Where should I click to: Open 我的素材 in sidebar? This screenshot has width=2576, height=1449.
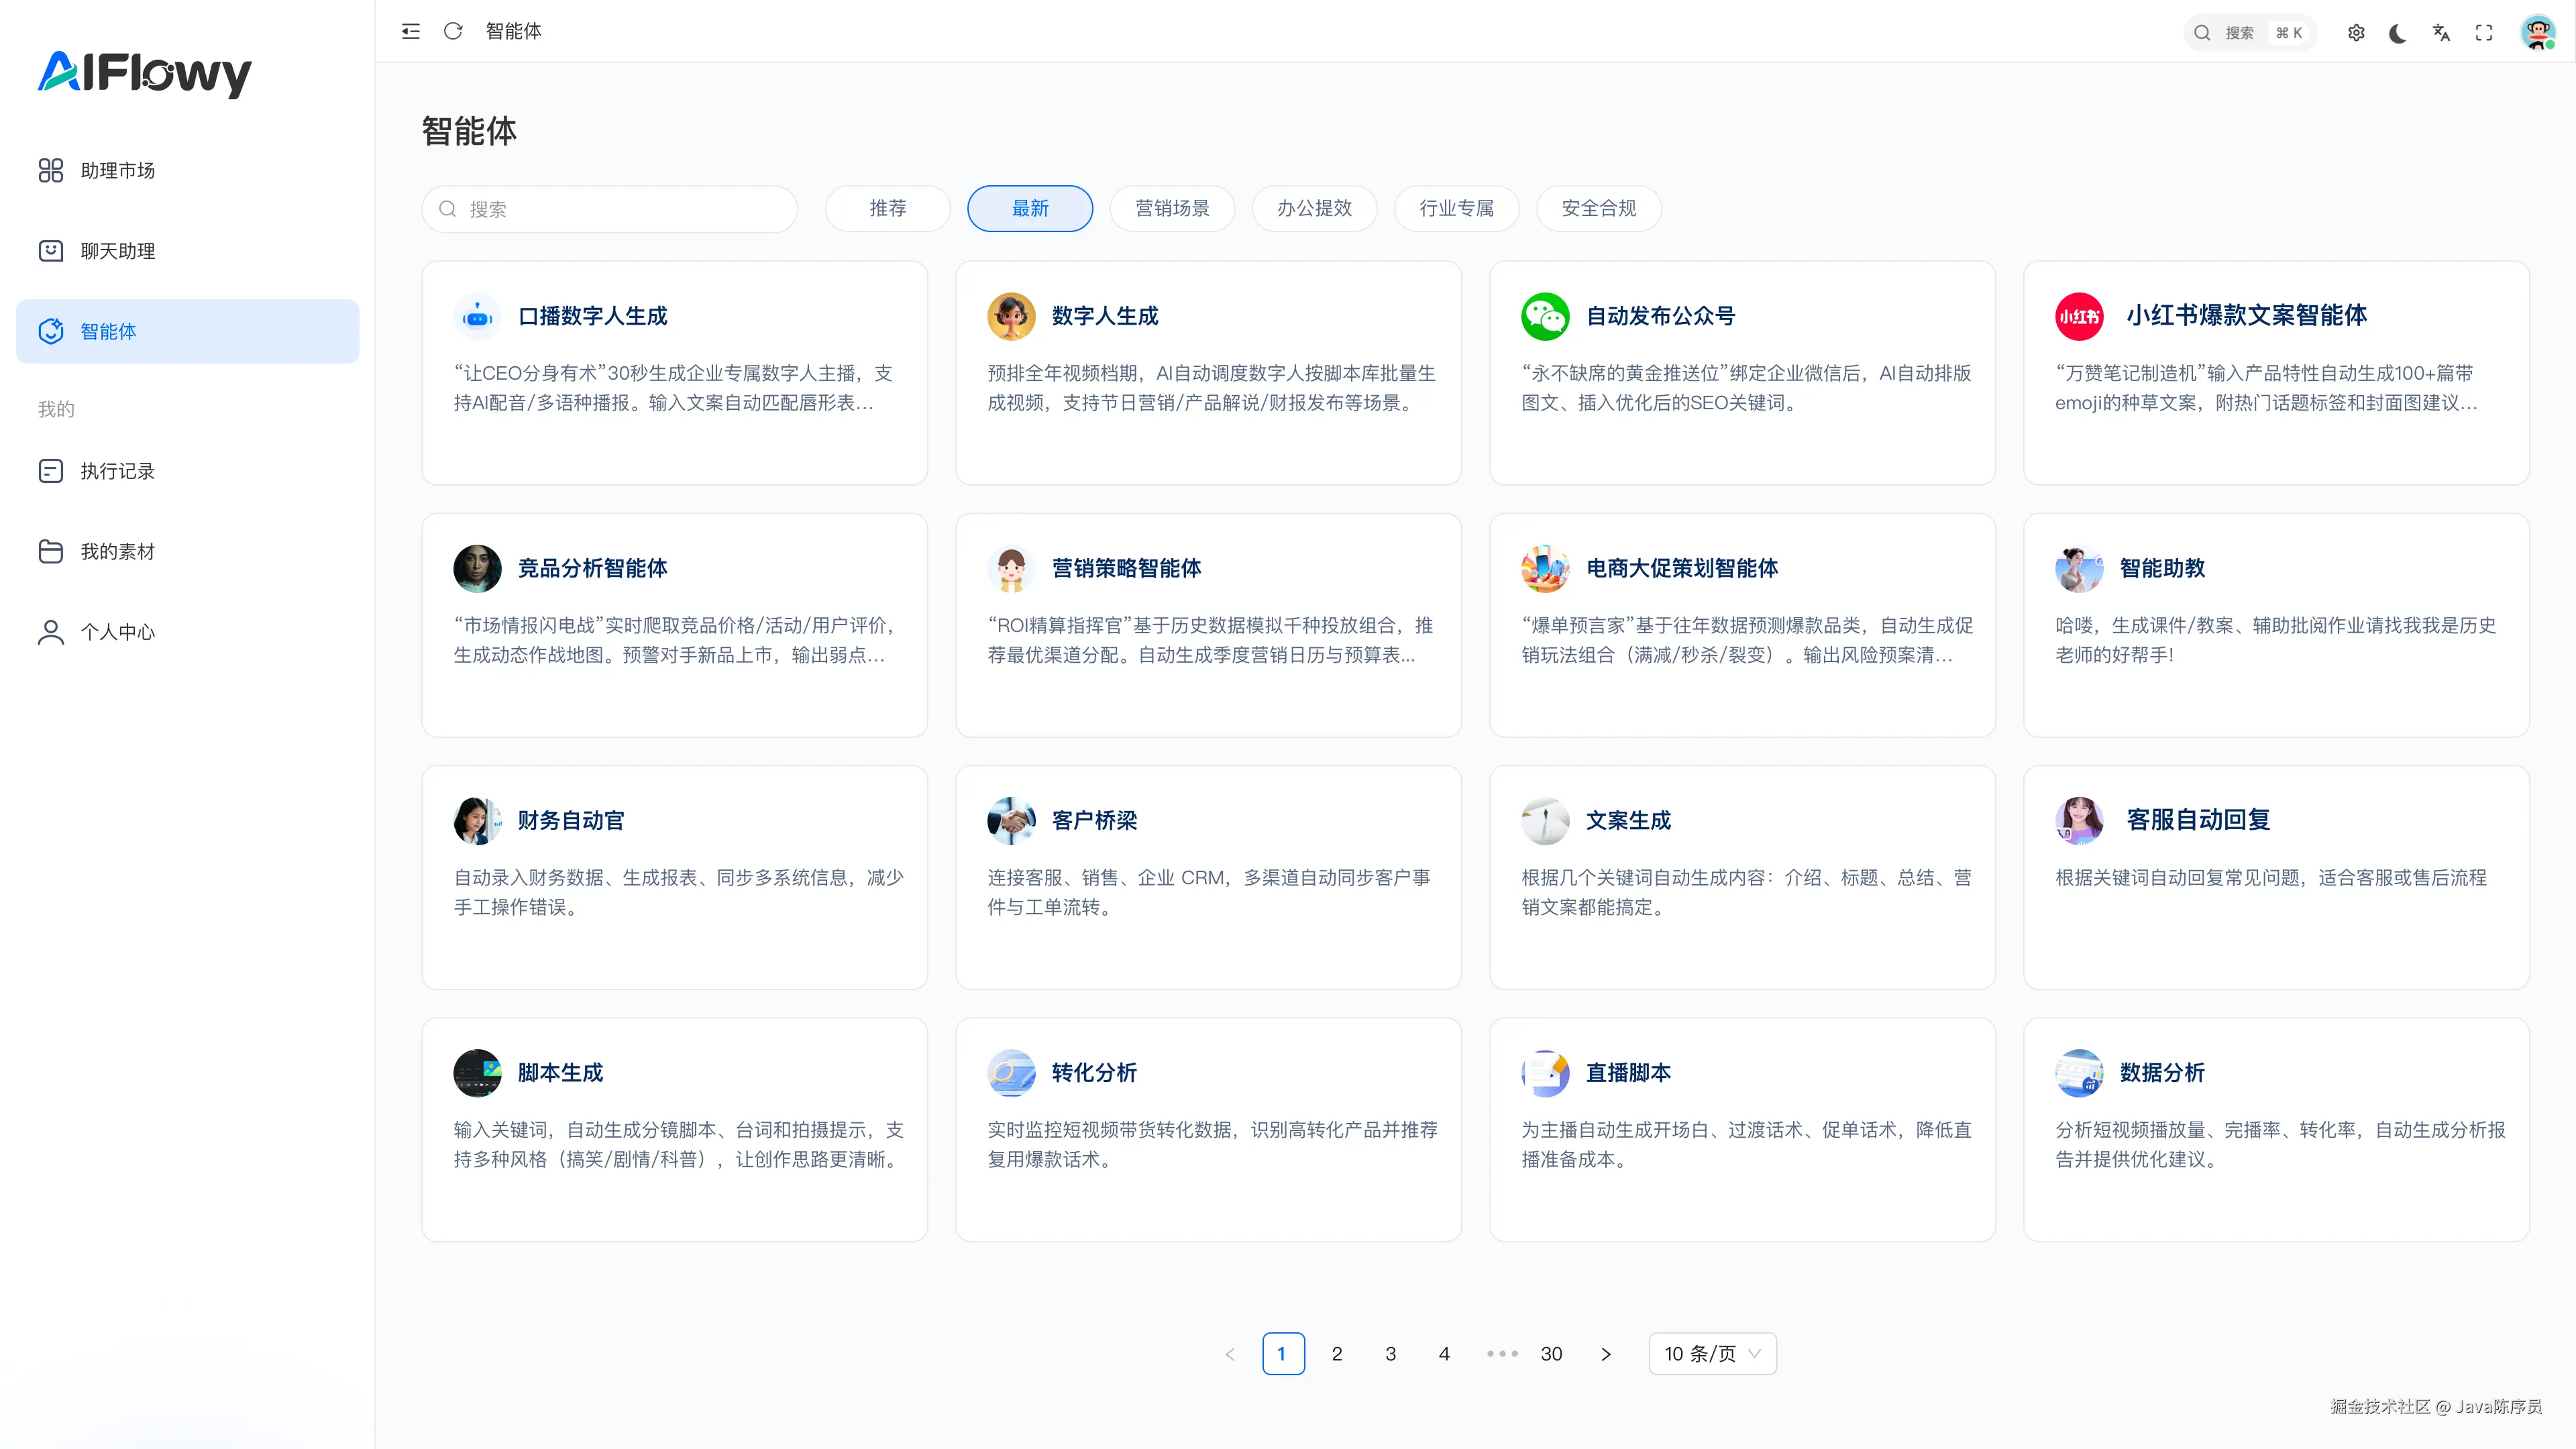(x=188, y=551)
